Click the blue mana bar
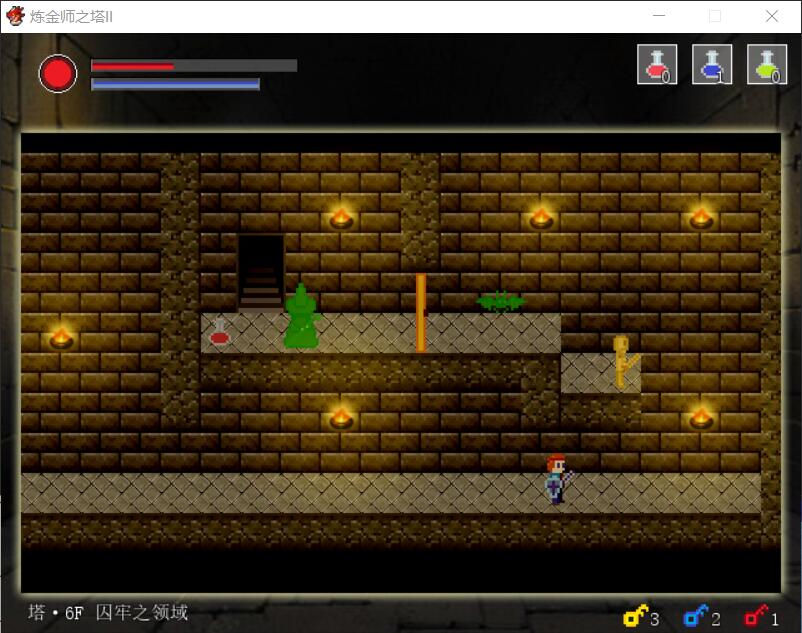 tap(175, 84)
